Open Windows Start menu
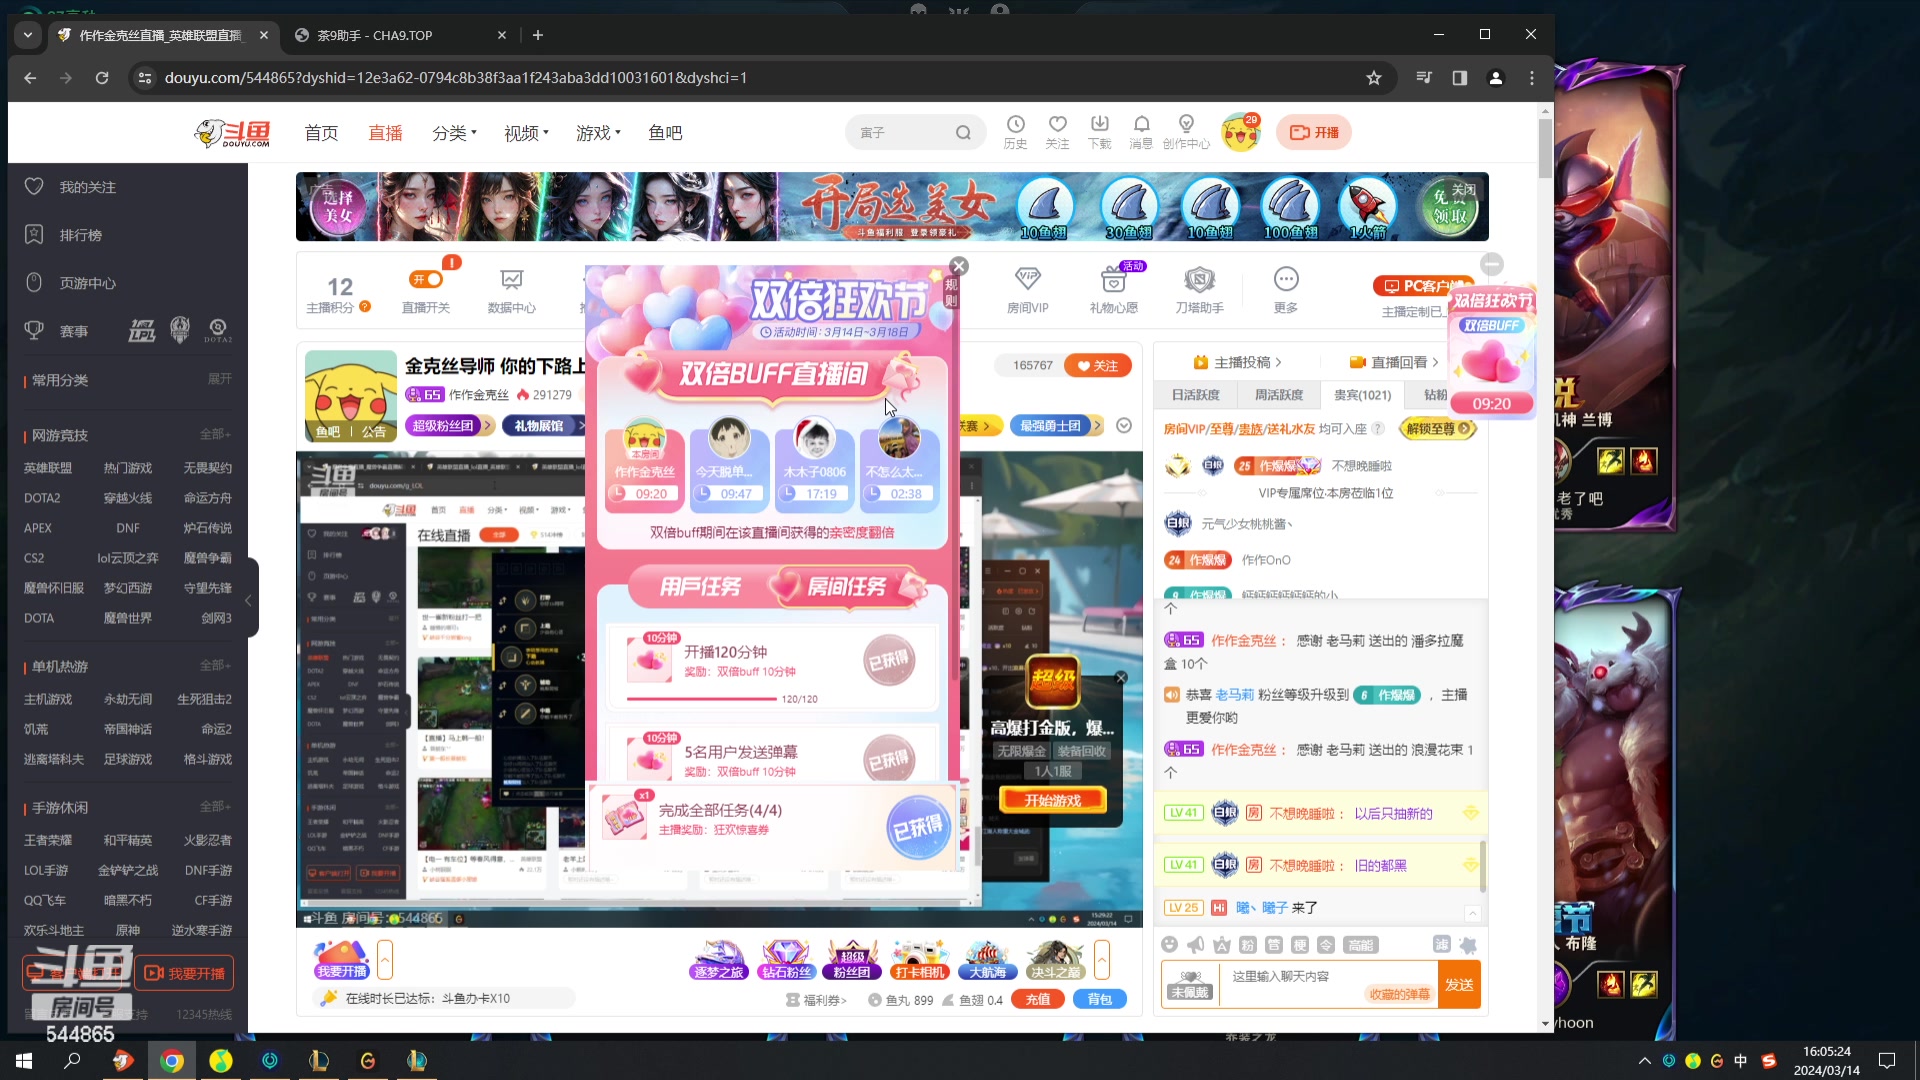This screenshot has width=1920, height=1080. coord(24,1060)
